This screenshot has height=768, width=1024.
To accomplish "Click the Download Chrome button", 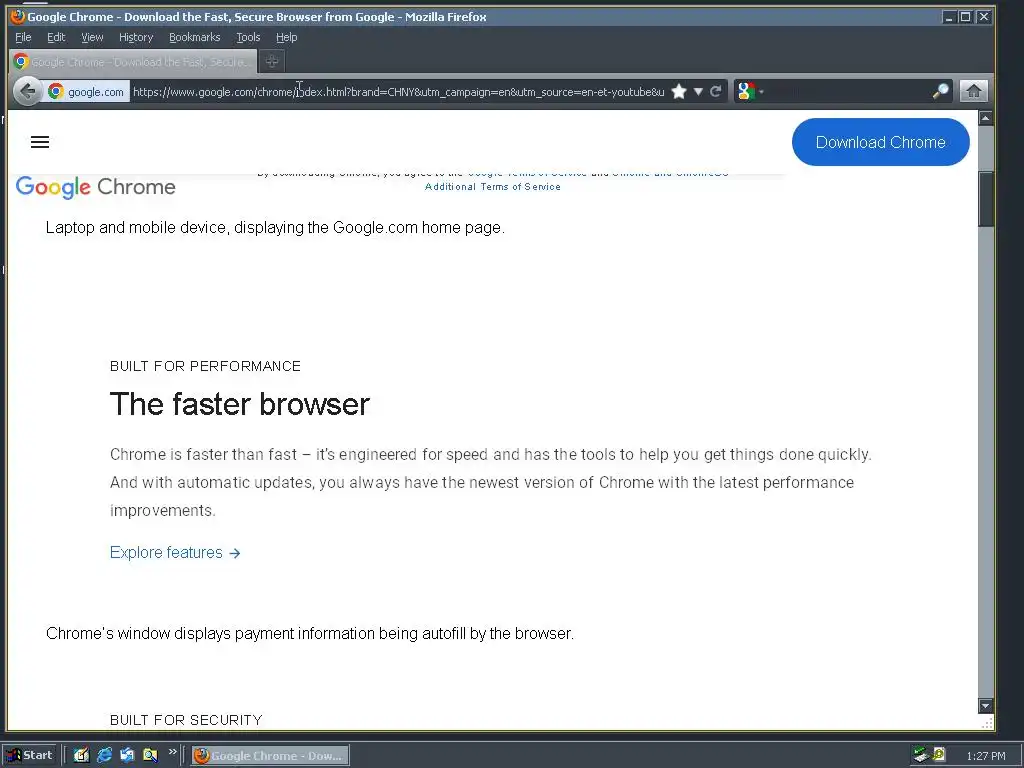I will (x=880, y=142).
